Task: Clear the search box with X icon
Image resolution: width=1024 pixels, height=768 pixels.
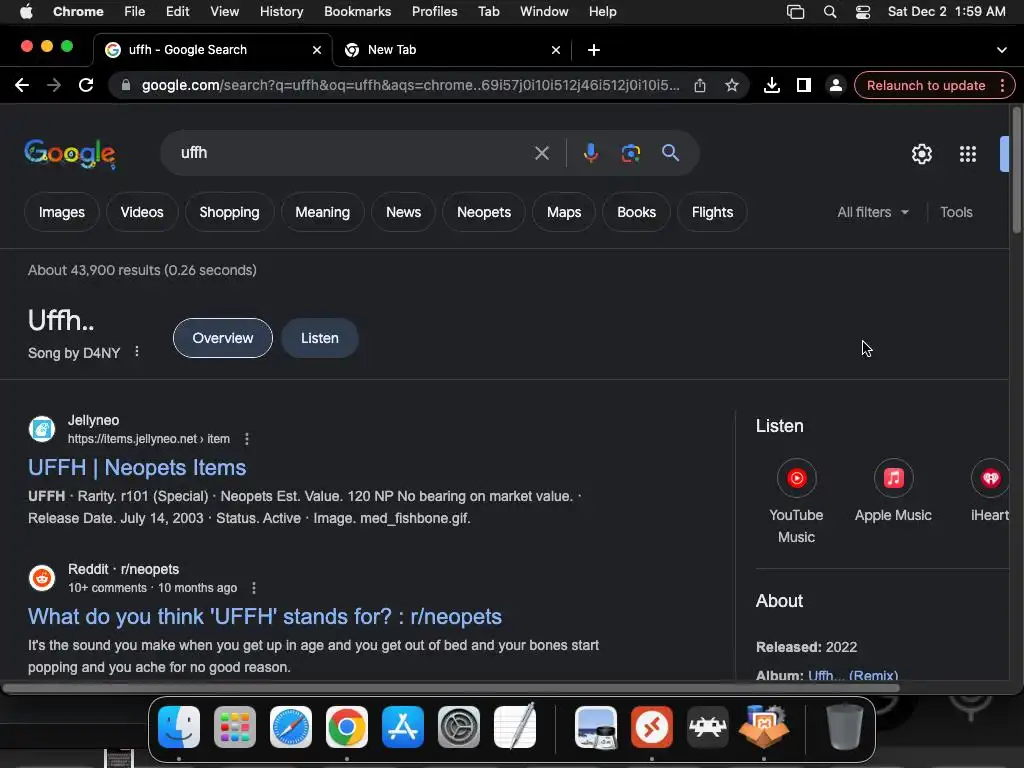Action: pos(541,153)
